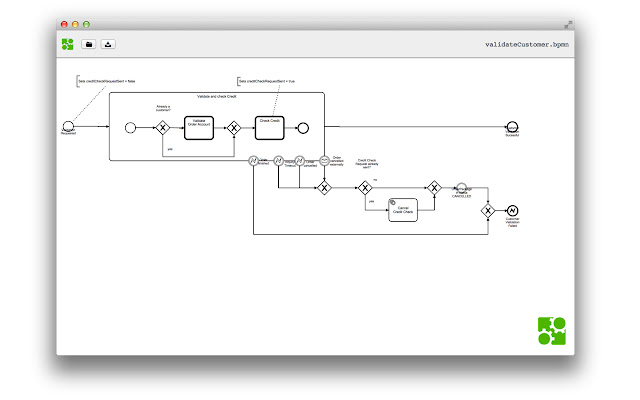Select the Validate Order Account task

tap(199, 128)
